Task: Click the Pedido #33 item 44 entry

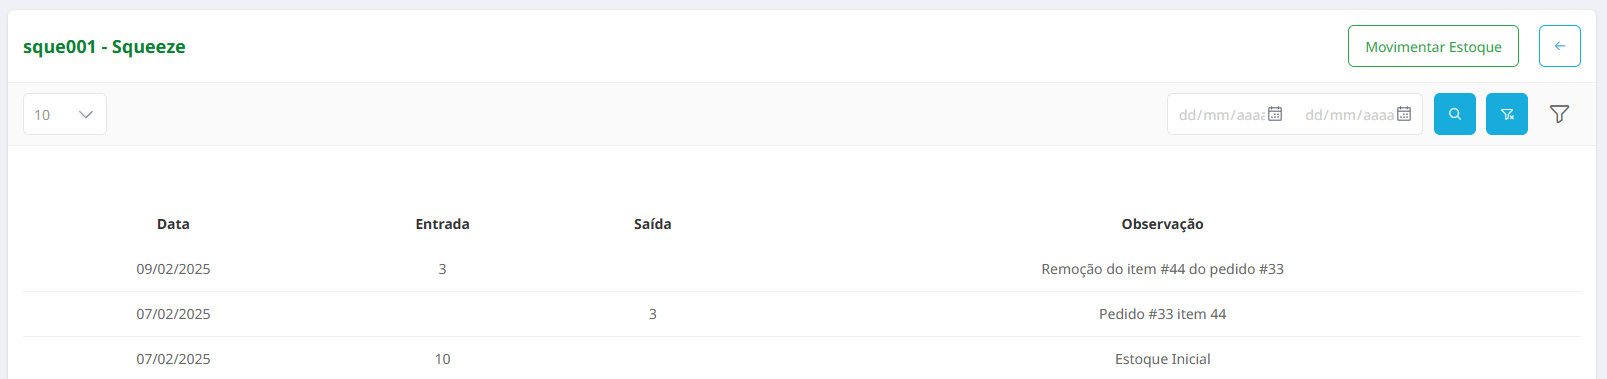Action: click(1162, 314)
